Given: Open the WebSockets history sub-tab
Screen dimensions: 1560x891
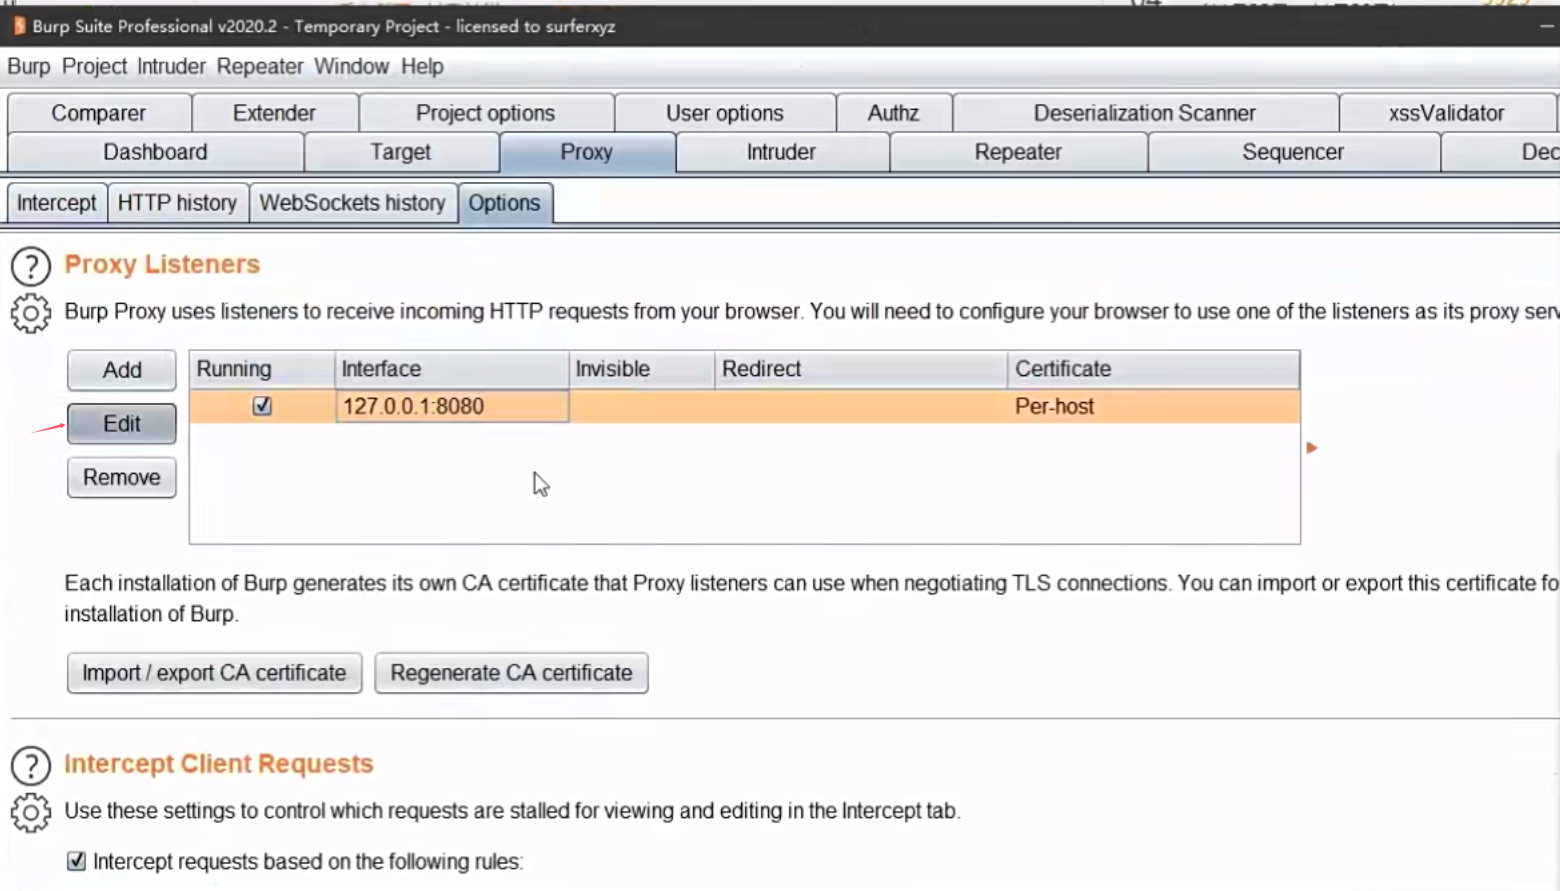Looking at the screenshot, I should click(x=352, y=203).
